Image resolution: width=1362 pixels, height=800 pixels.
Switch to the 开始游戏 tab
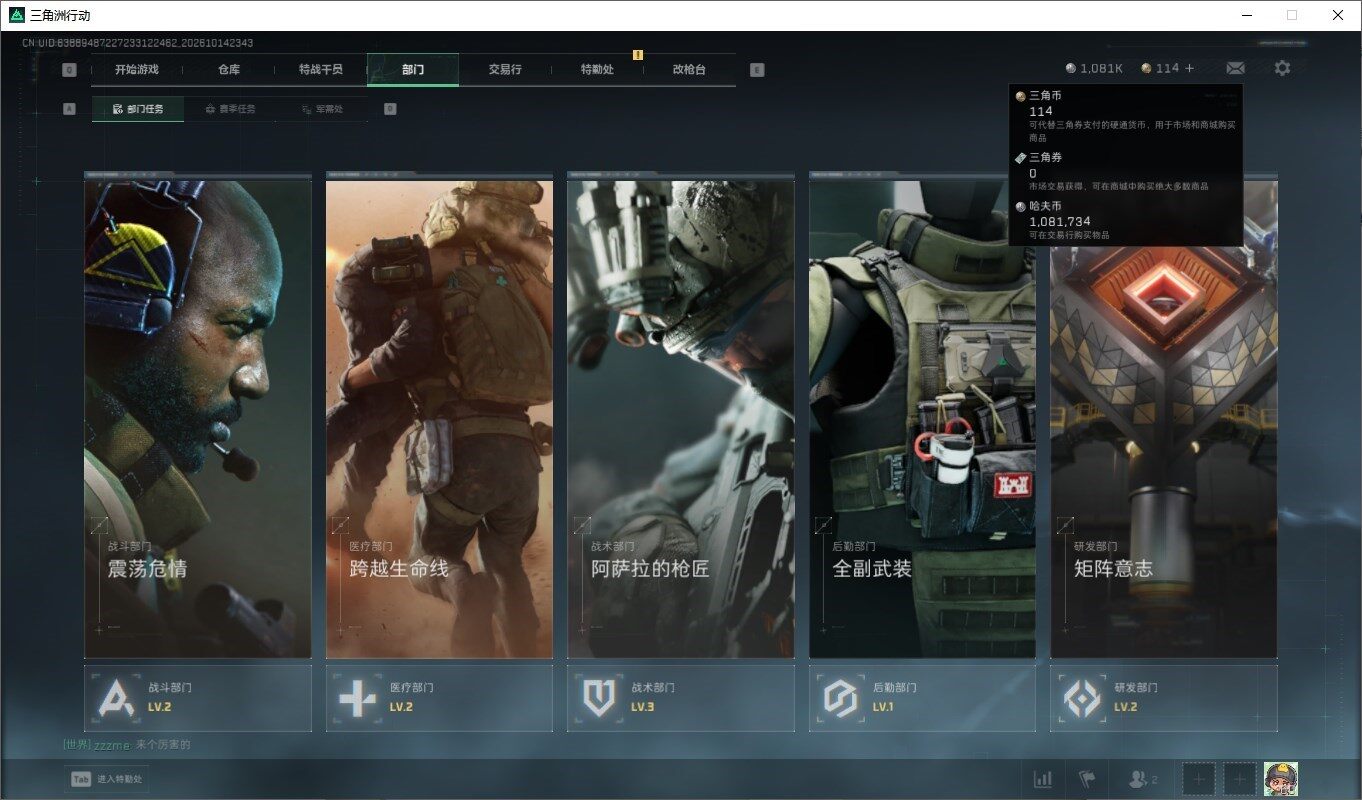coord(137,69)
